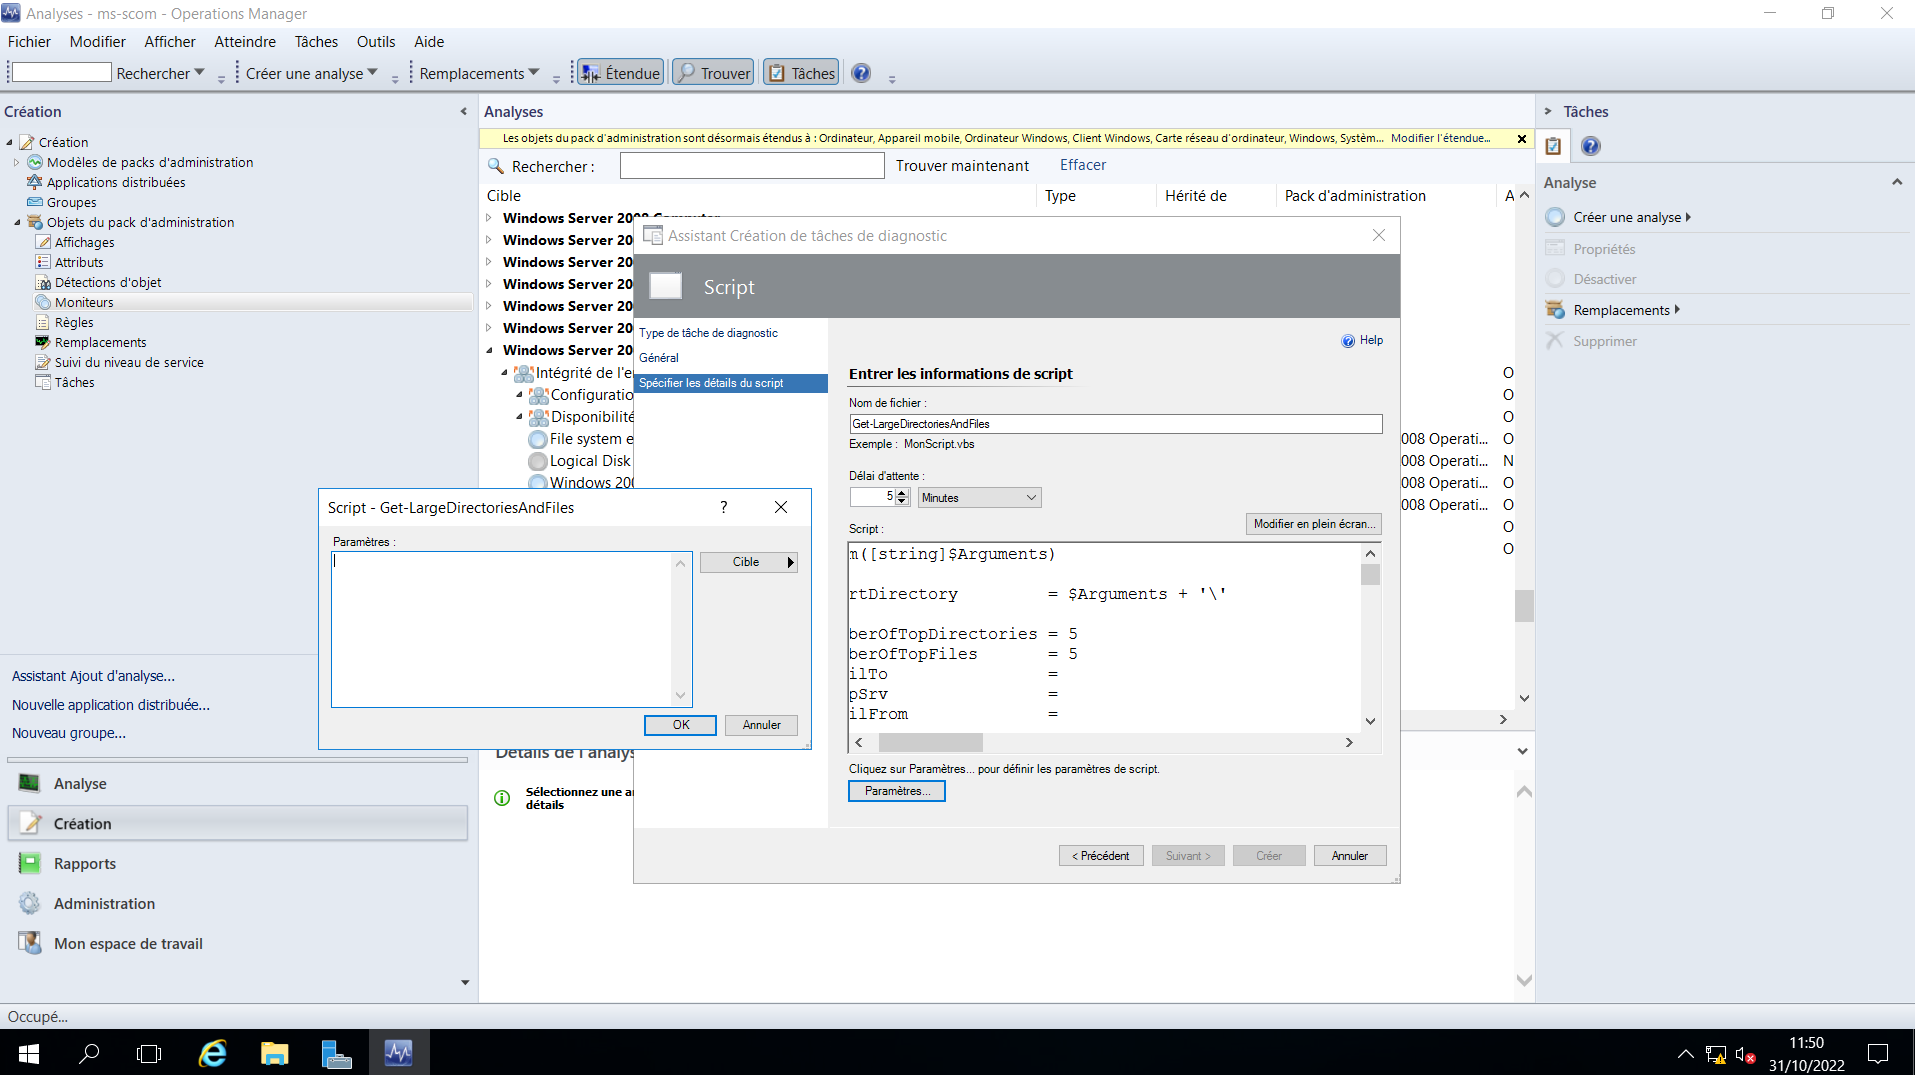Click Désactiver in the Analyse tasks pane
This screenshot has height=1075, width=1915.
tap(1606, 278)
